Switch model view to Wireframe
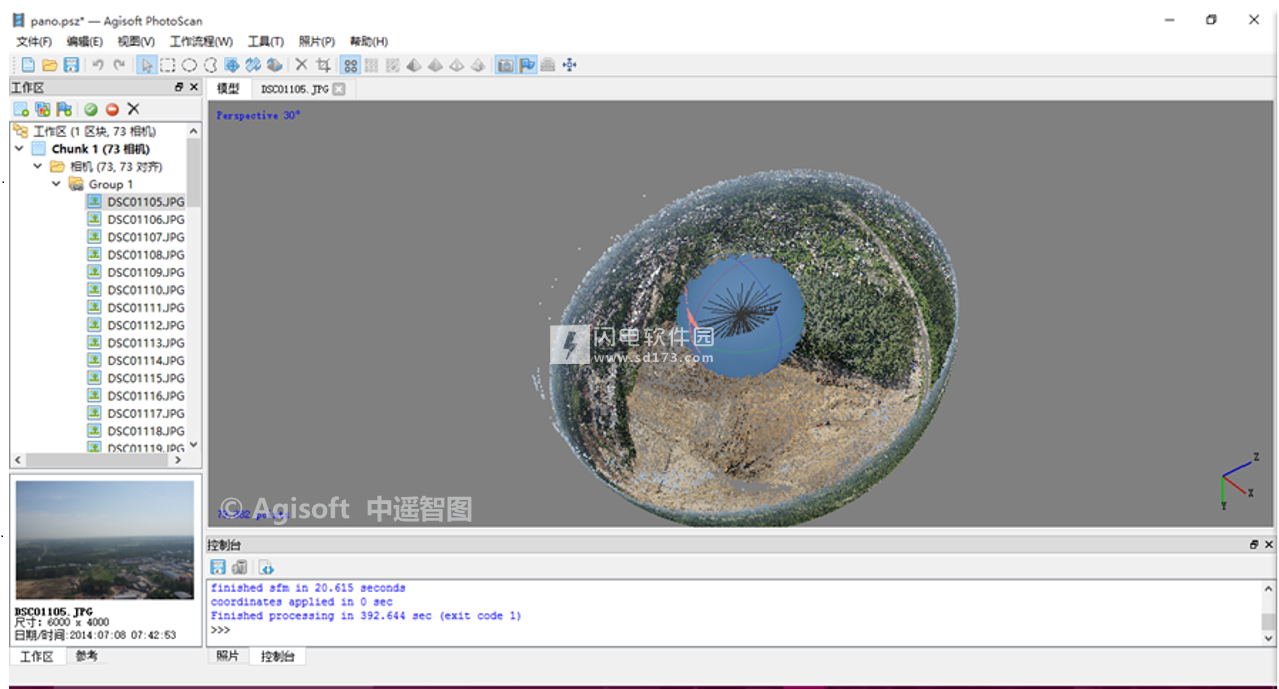Image resolution: width=1279 pixels, height=689 pixels. tap(457, 65)
